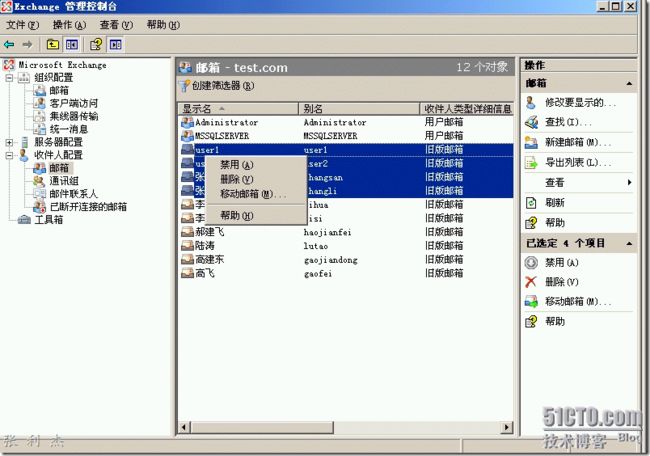This screenshot has width=650, height=456.
Task: Open the 帮助(H) menu in menu bar
Action: [163, 25]
